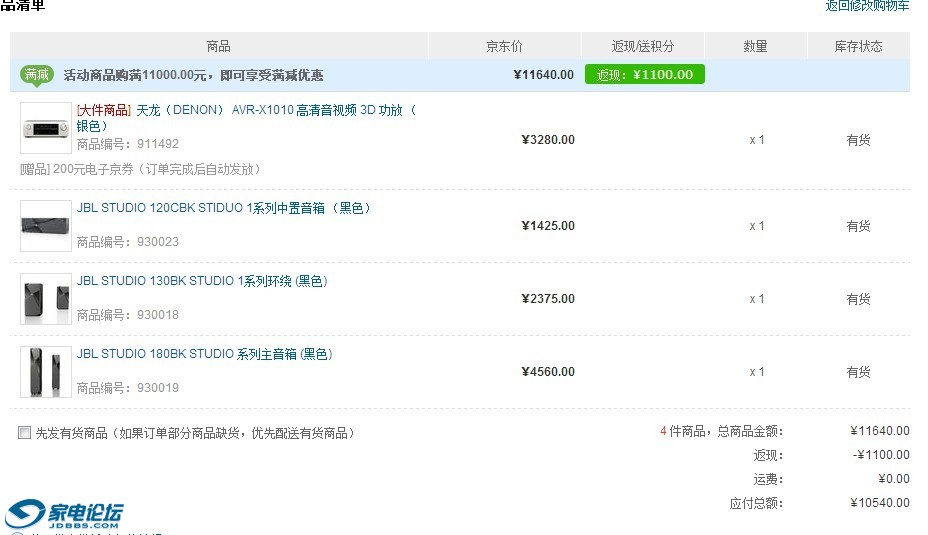Click the 满减 promotion badge icon
Viewport: 928px width, 535px height.
click(x=37, y=76)
